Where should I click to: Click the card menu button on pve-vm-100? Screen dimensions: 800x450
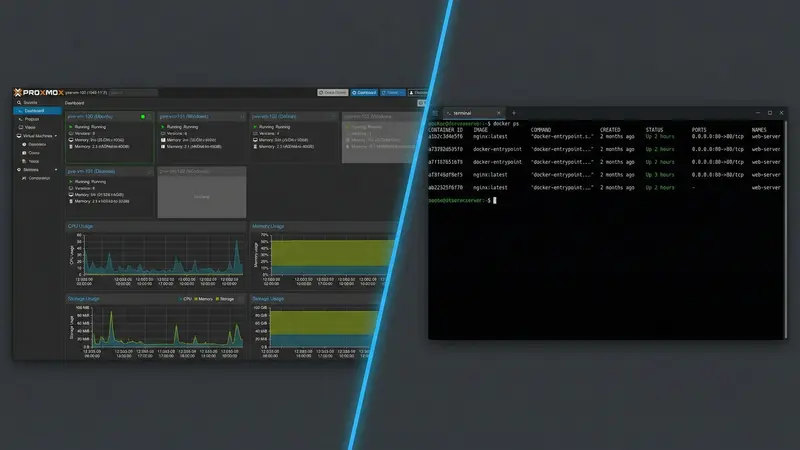pyautogui.click(x=149, y=117)
